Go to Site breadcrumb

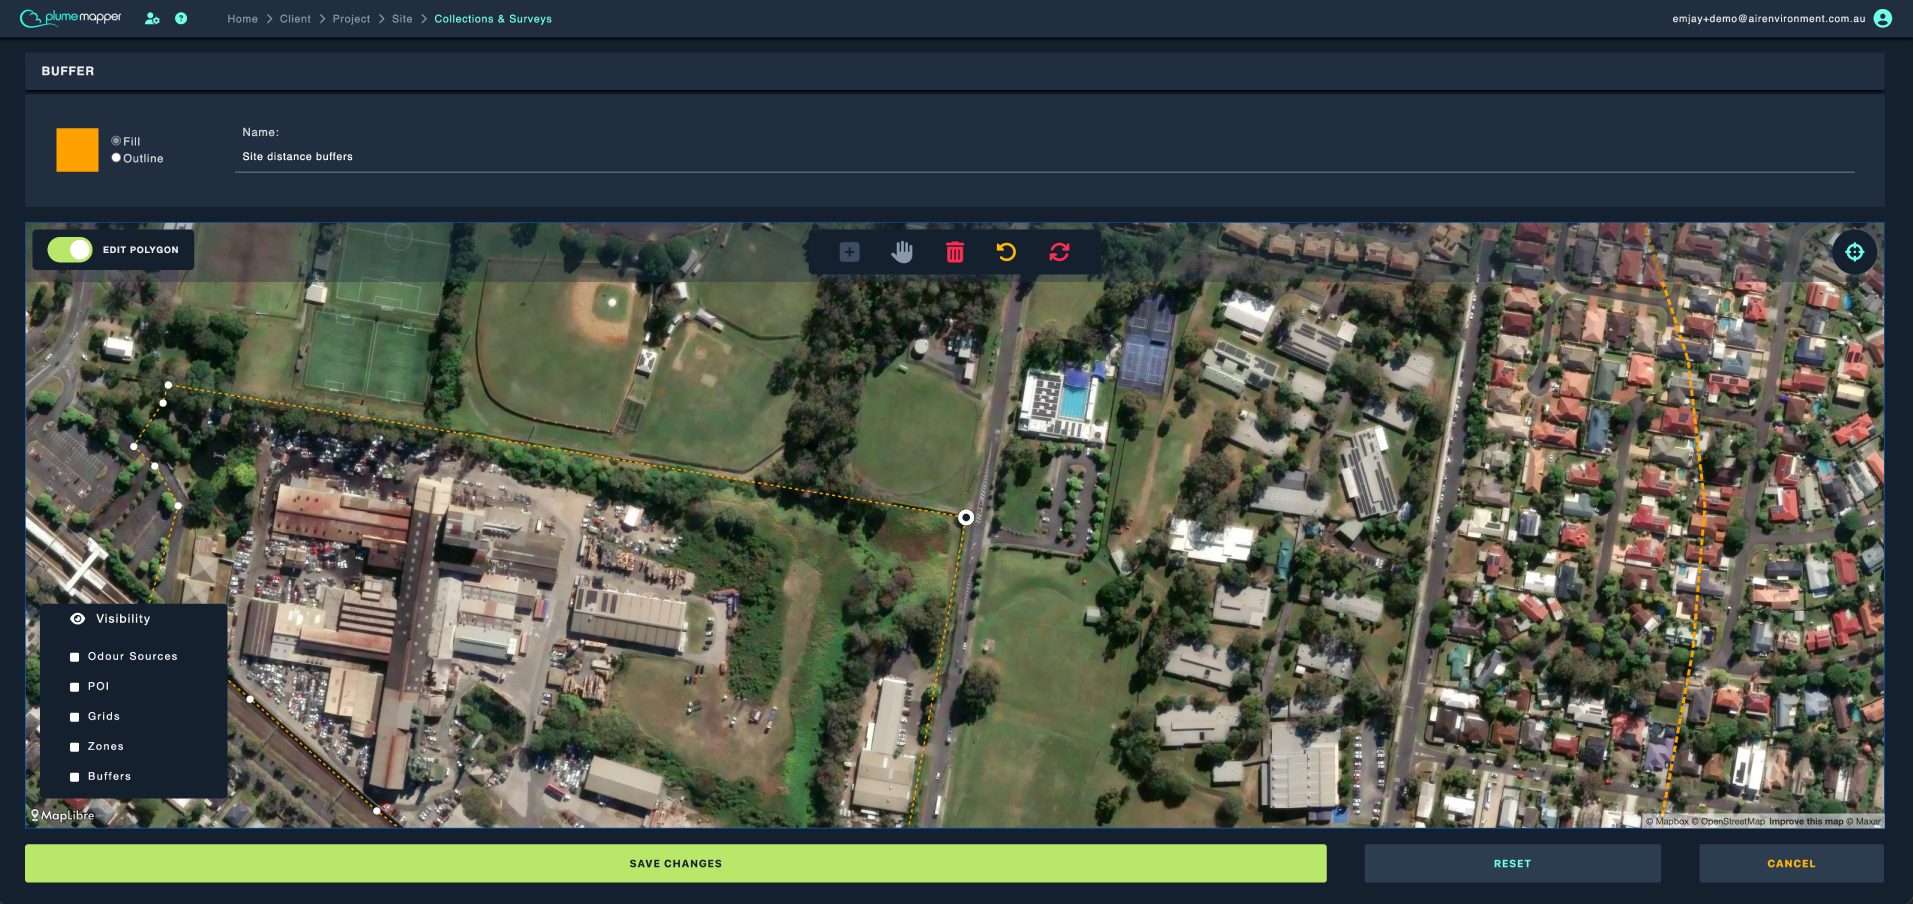point(402,19)
